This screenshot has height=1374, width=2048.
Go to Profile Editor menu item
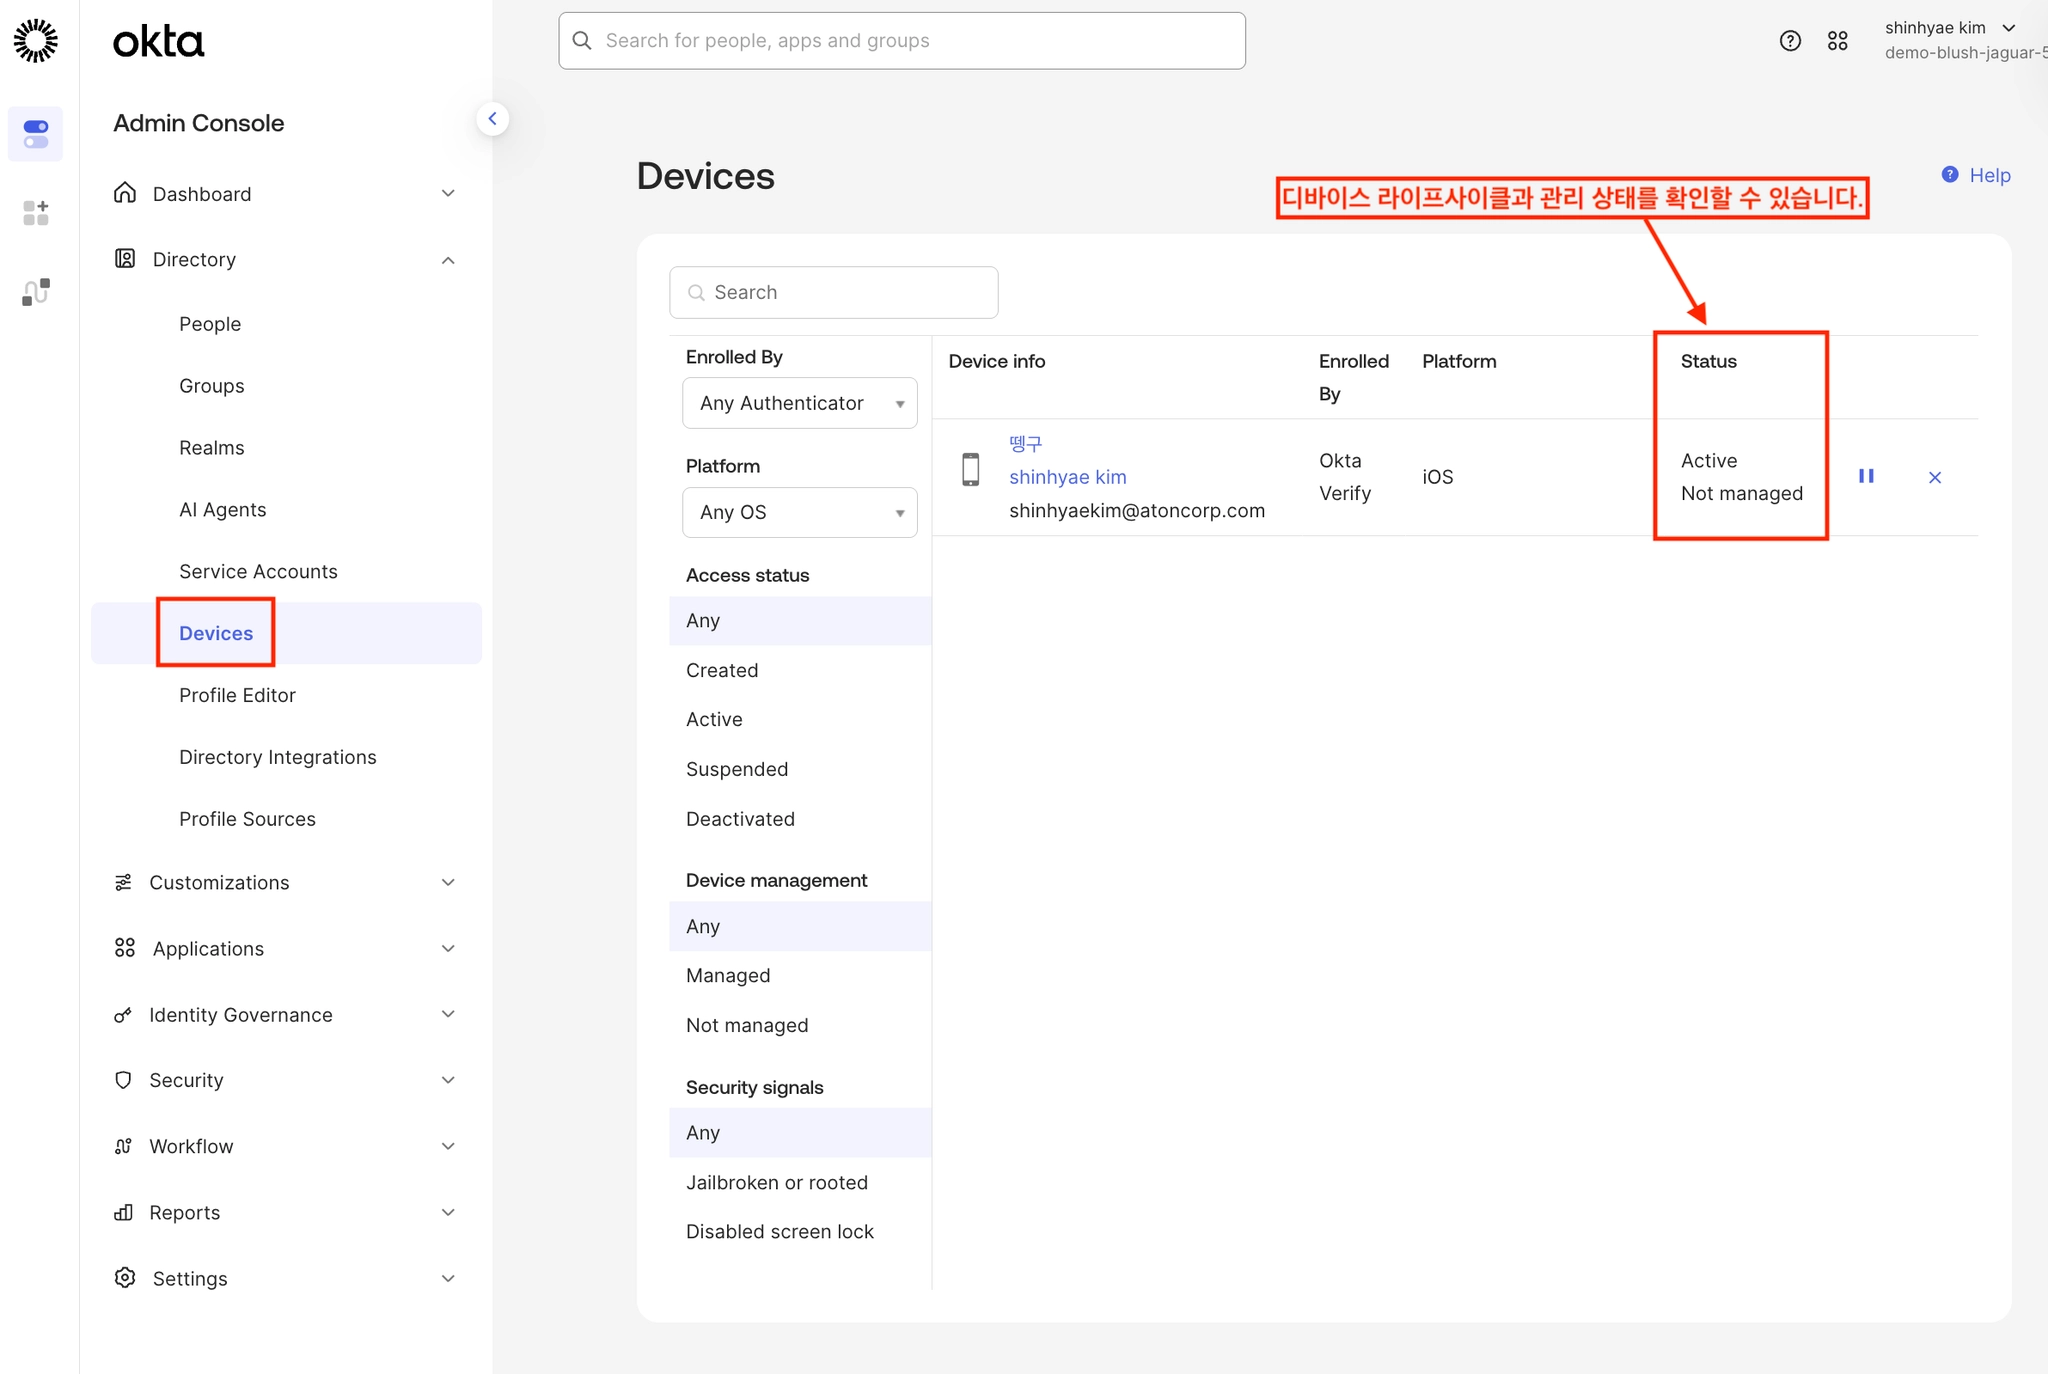pos(237,695)
